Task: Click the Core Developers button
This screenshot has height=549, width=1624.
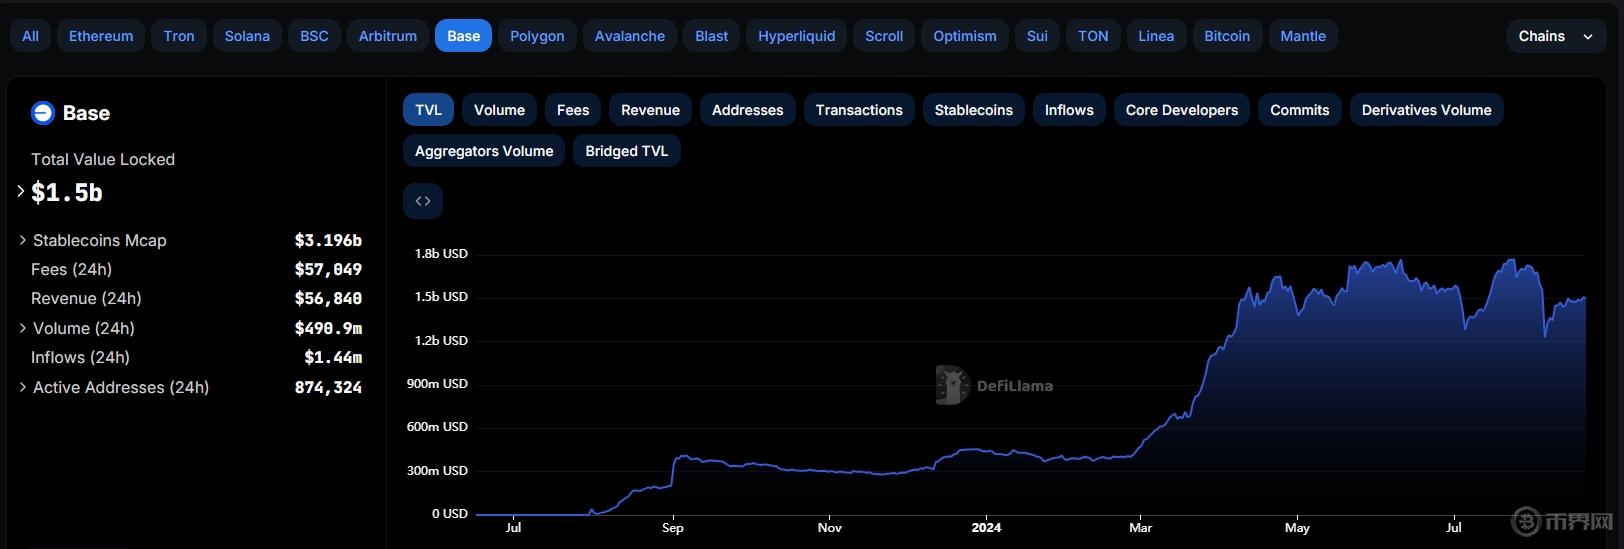Action: 1181,110
